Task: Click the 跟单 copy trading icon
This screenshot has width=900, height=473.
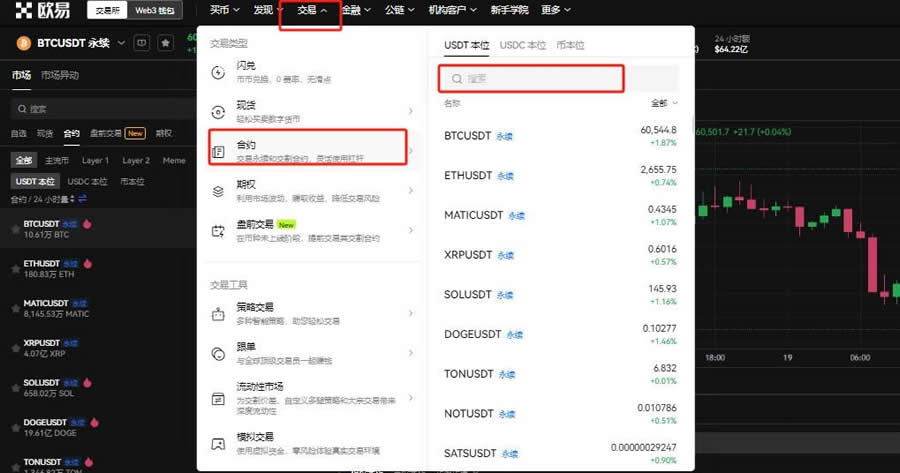Action: point(219,353)
